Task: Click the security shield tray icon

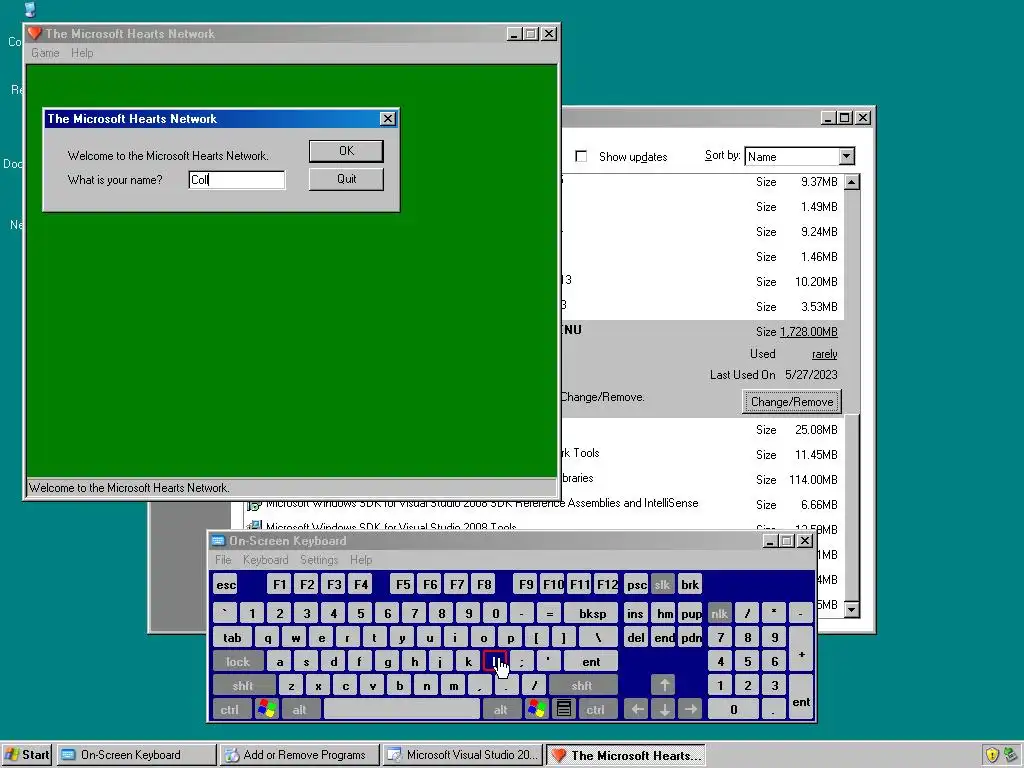Action: [992, 755]
